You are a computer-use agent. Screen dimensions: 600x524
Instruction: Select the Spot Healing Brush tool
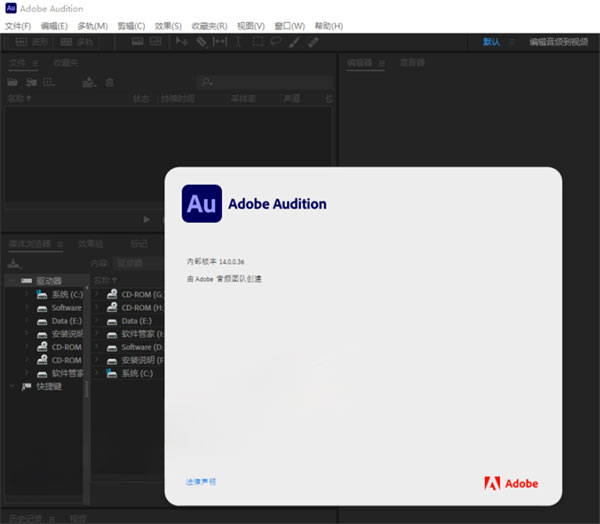[313, 42]
